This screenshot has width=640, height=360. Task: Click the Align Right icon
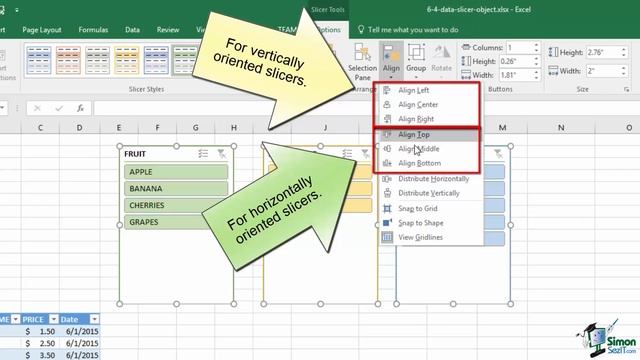[387, 119]
